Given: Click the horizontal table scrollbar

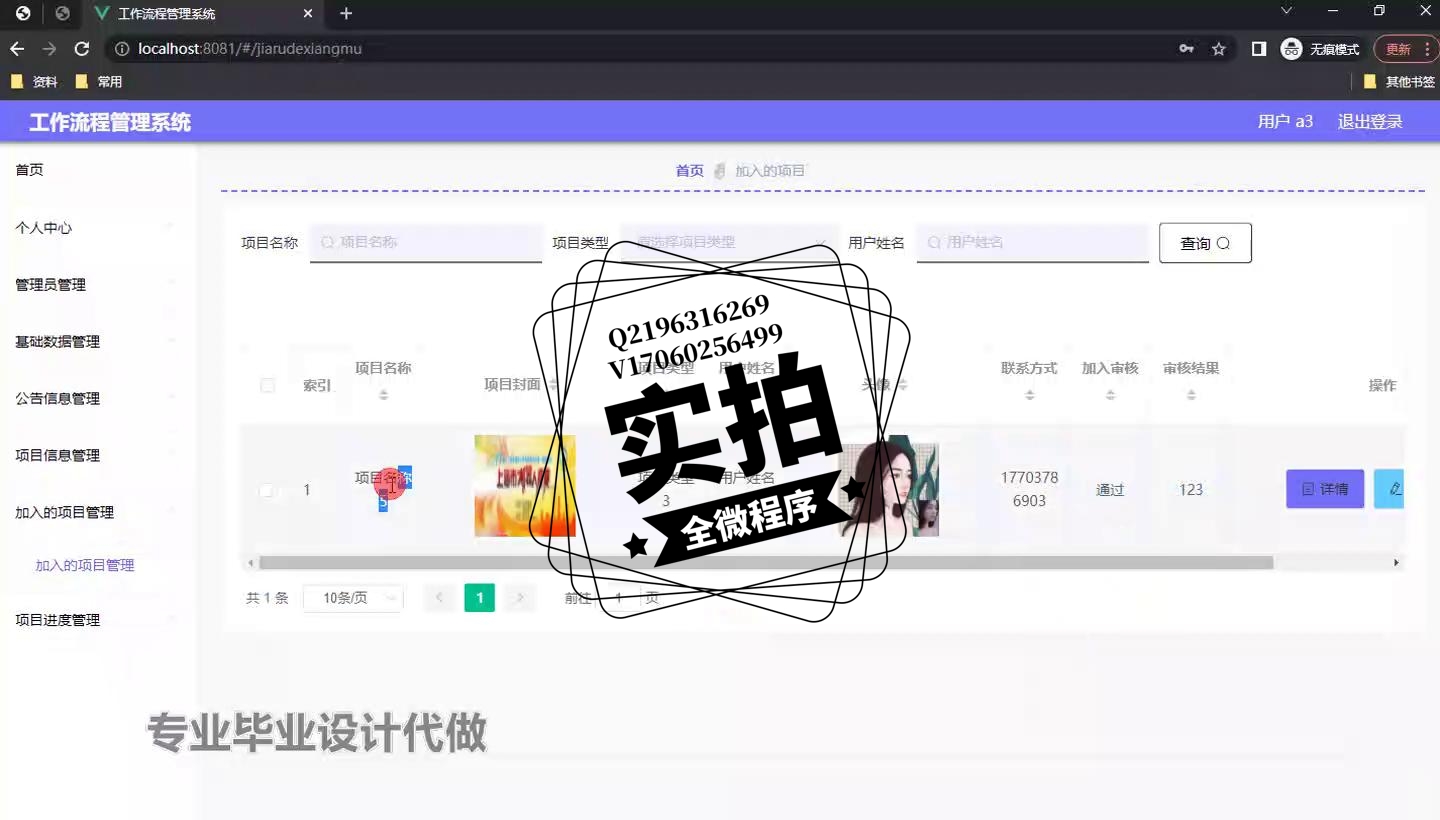Looking at the screenshot, I should click(x=766, y=563).
